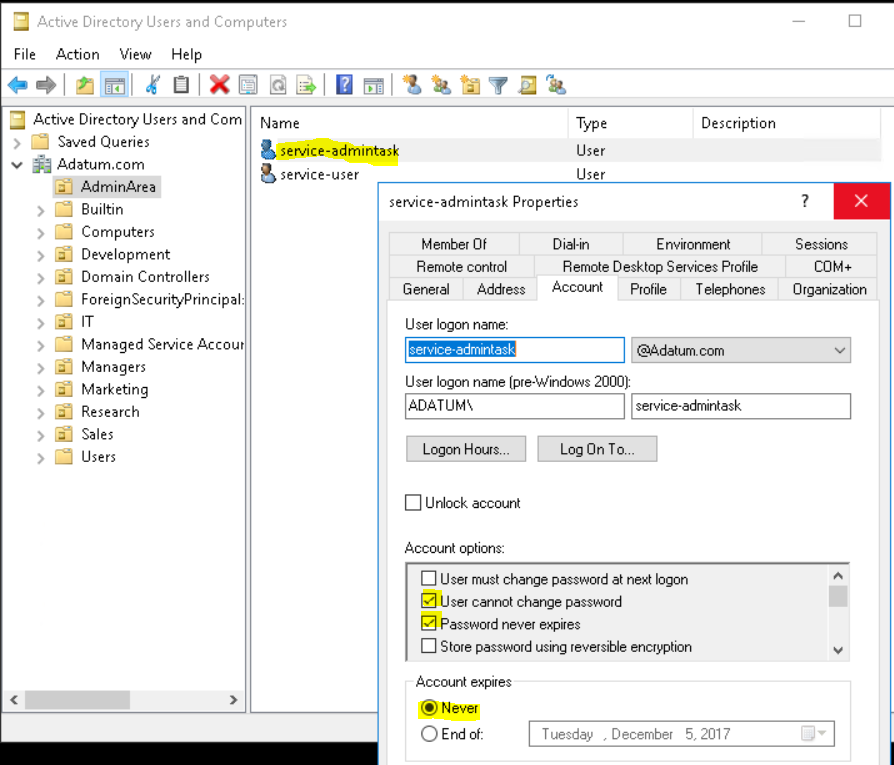The height and width of the screenshot is (765, 894).
Task: Click the Find objects toolbar icon
Action: (527, 85)
